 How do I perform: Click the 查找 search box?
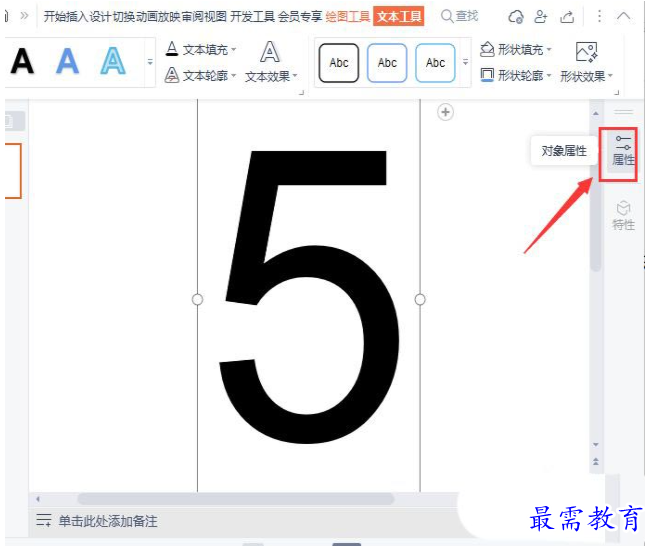(460, 16)
